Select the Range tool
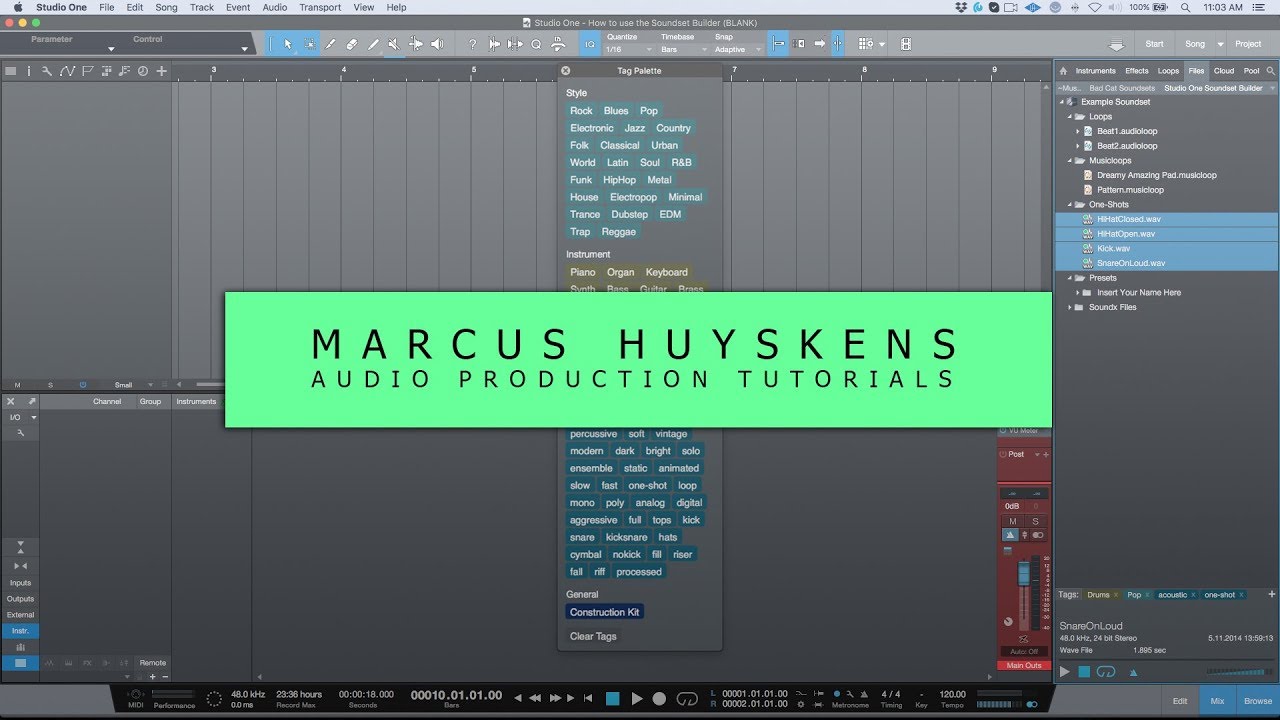This screenshot has width=1280, height=720. click(x=309, y=44)
